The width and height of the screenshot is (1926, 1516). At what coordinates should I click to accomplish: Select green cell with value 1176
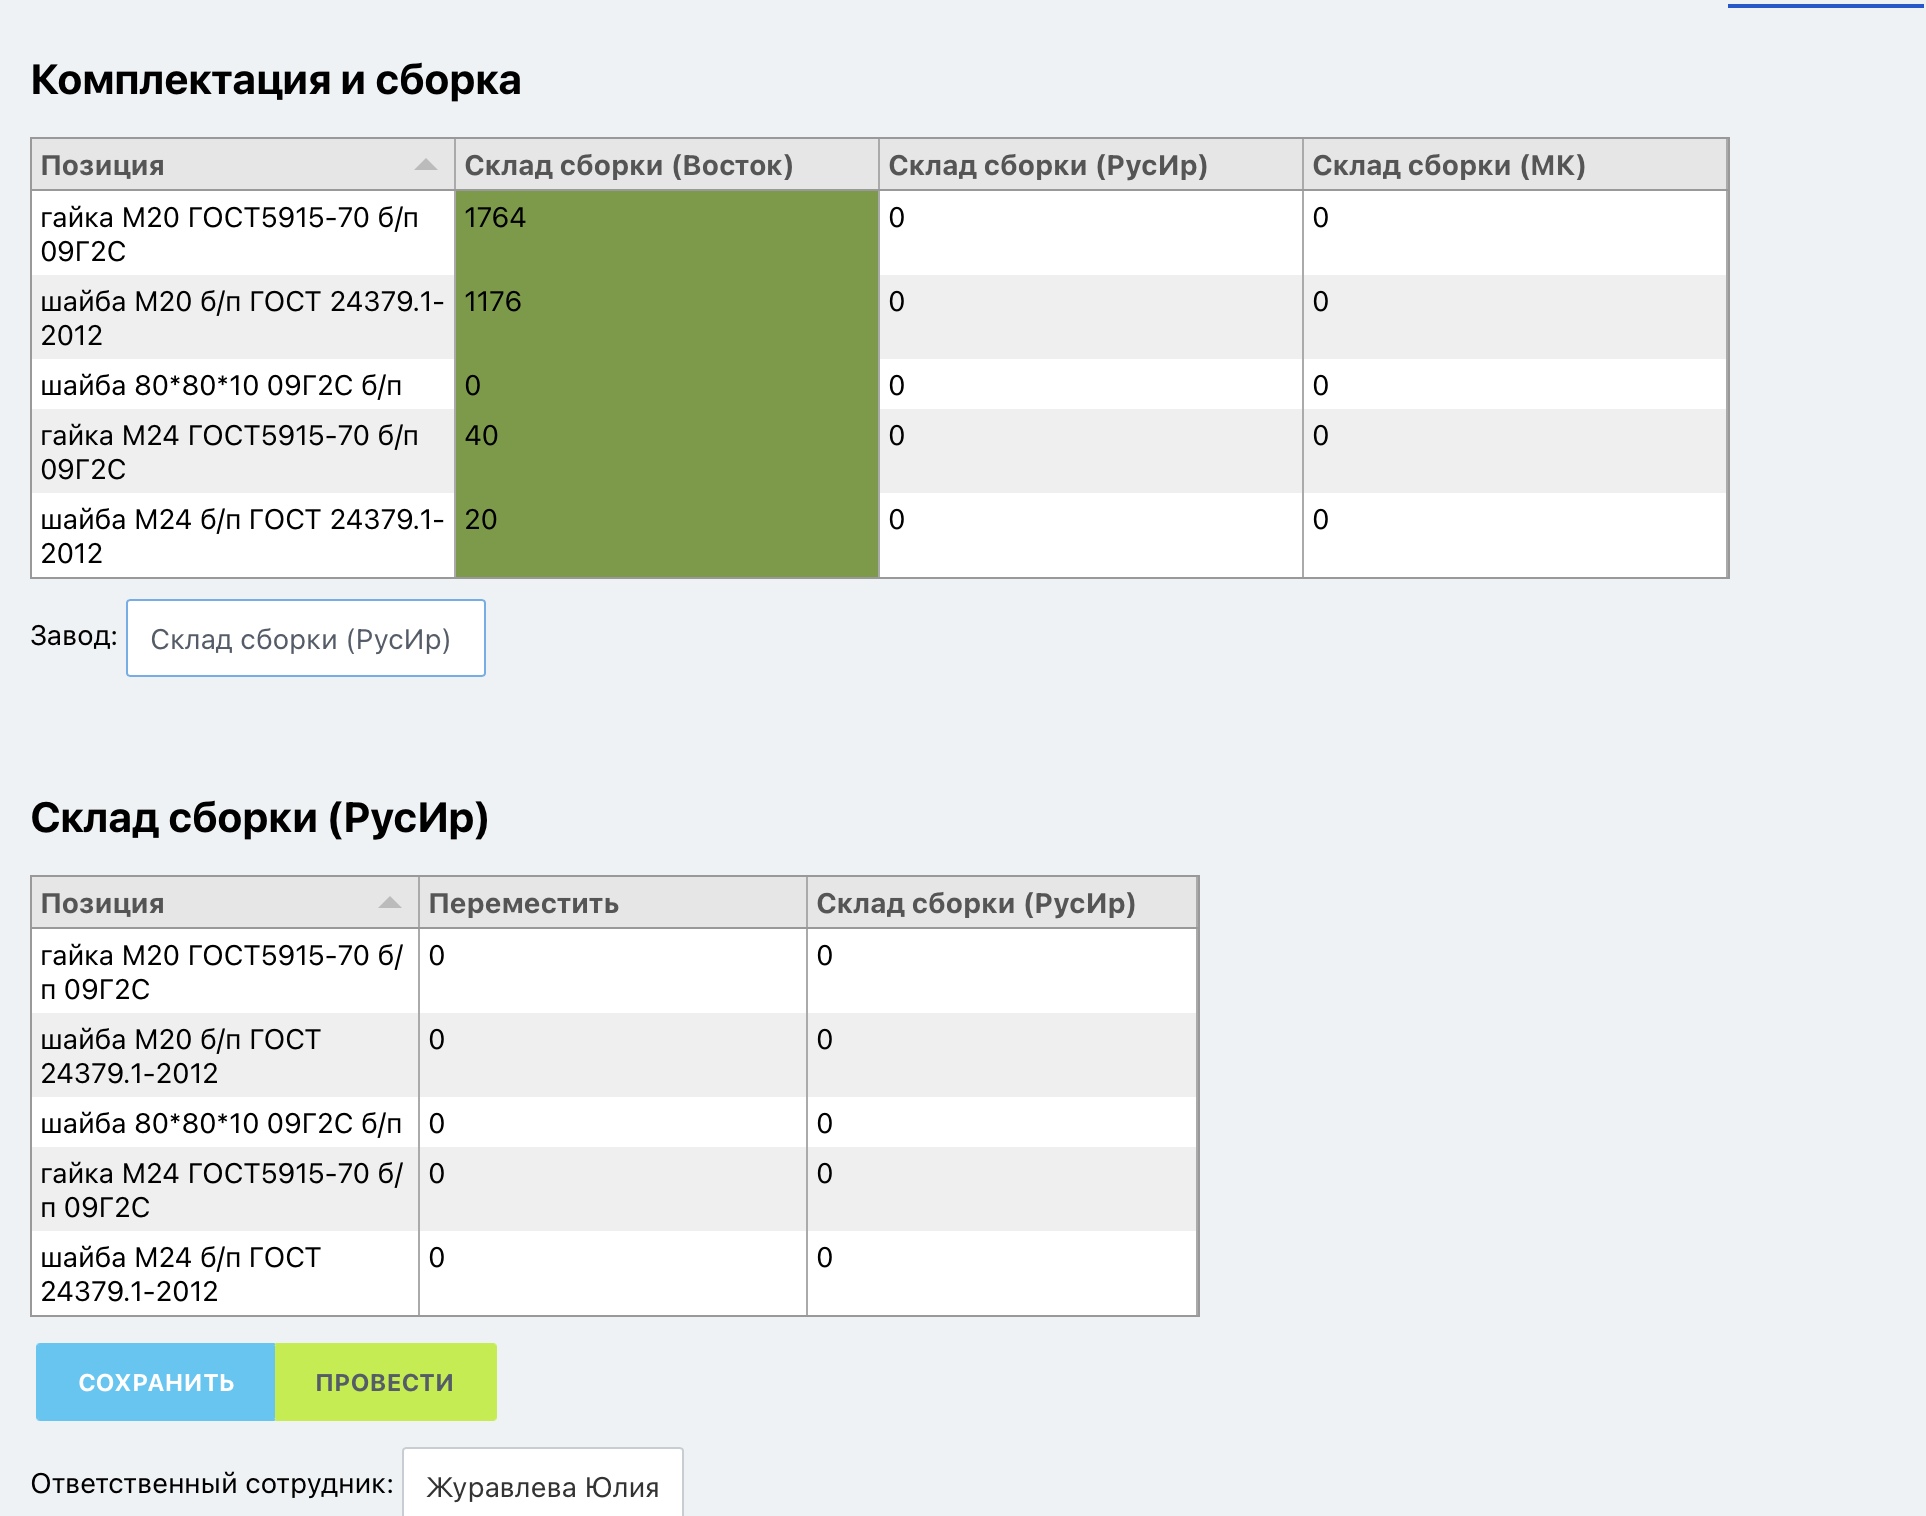pyautogui.click(x=666, y=317)
